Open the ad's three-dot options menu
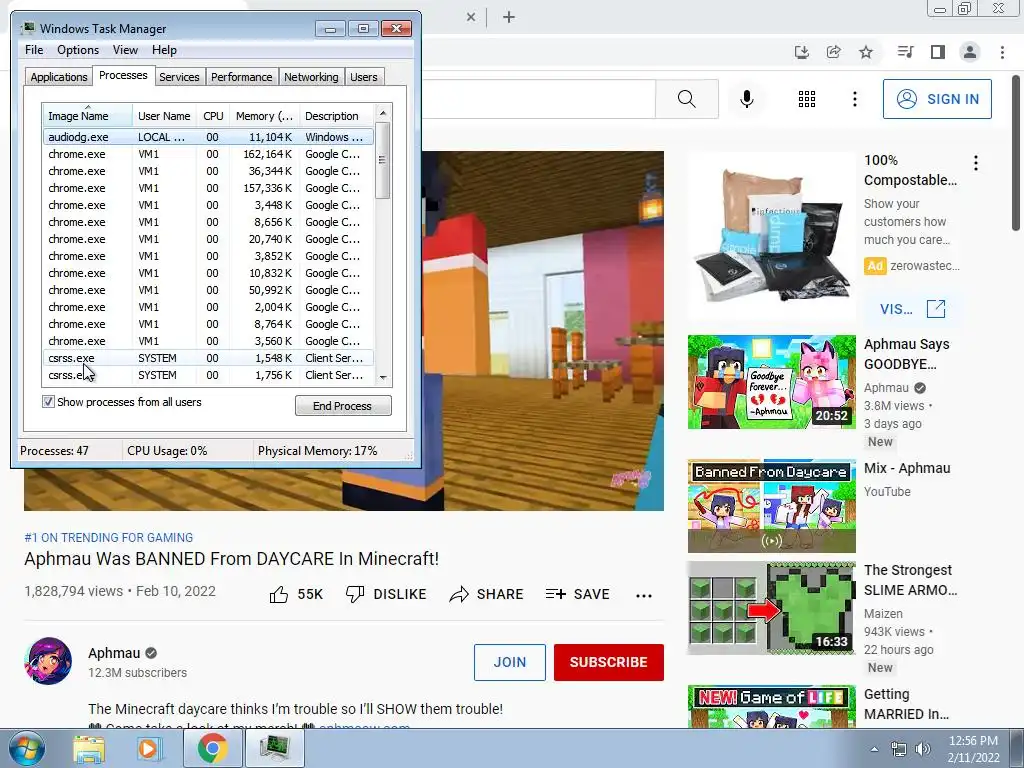This screenshot has width=1024, height=768. point(976,163)
